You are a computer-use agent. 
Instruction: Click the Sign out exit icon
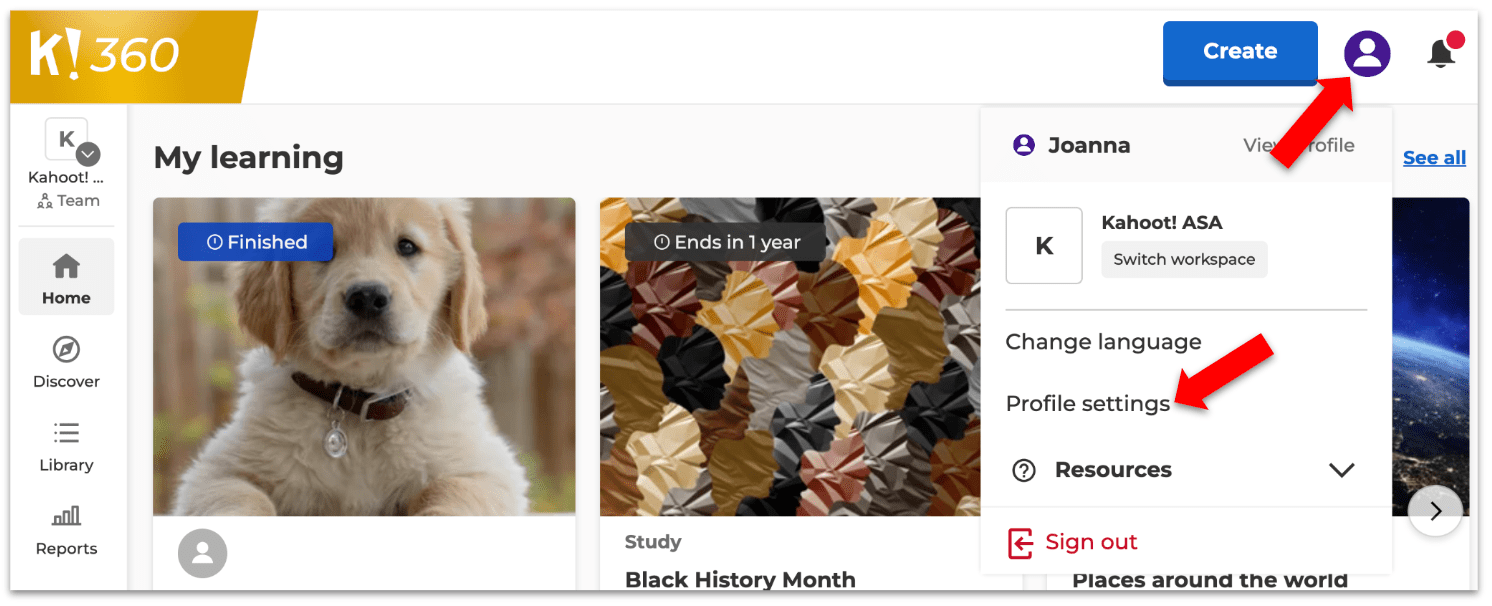(x=1019, y=543)
